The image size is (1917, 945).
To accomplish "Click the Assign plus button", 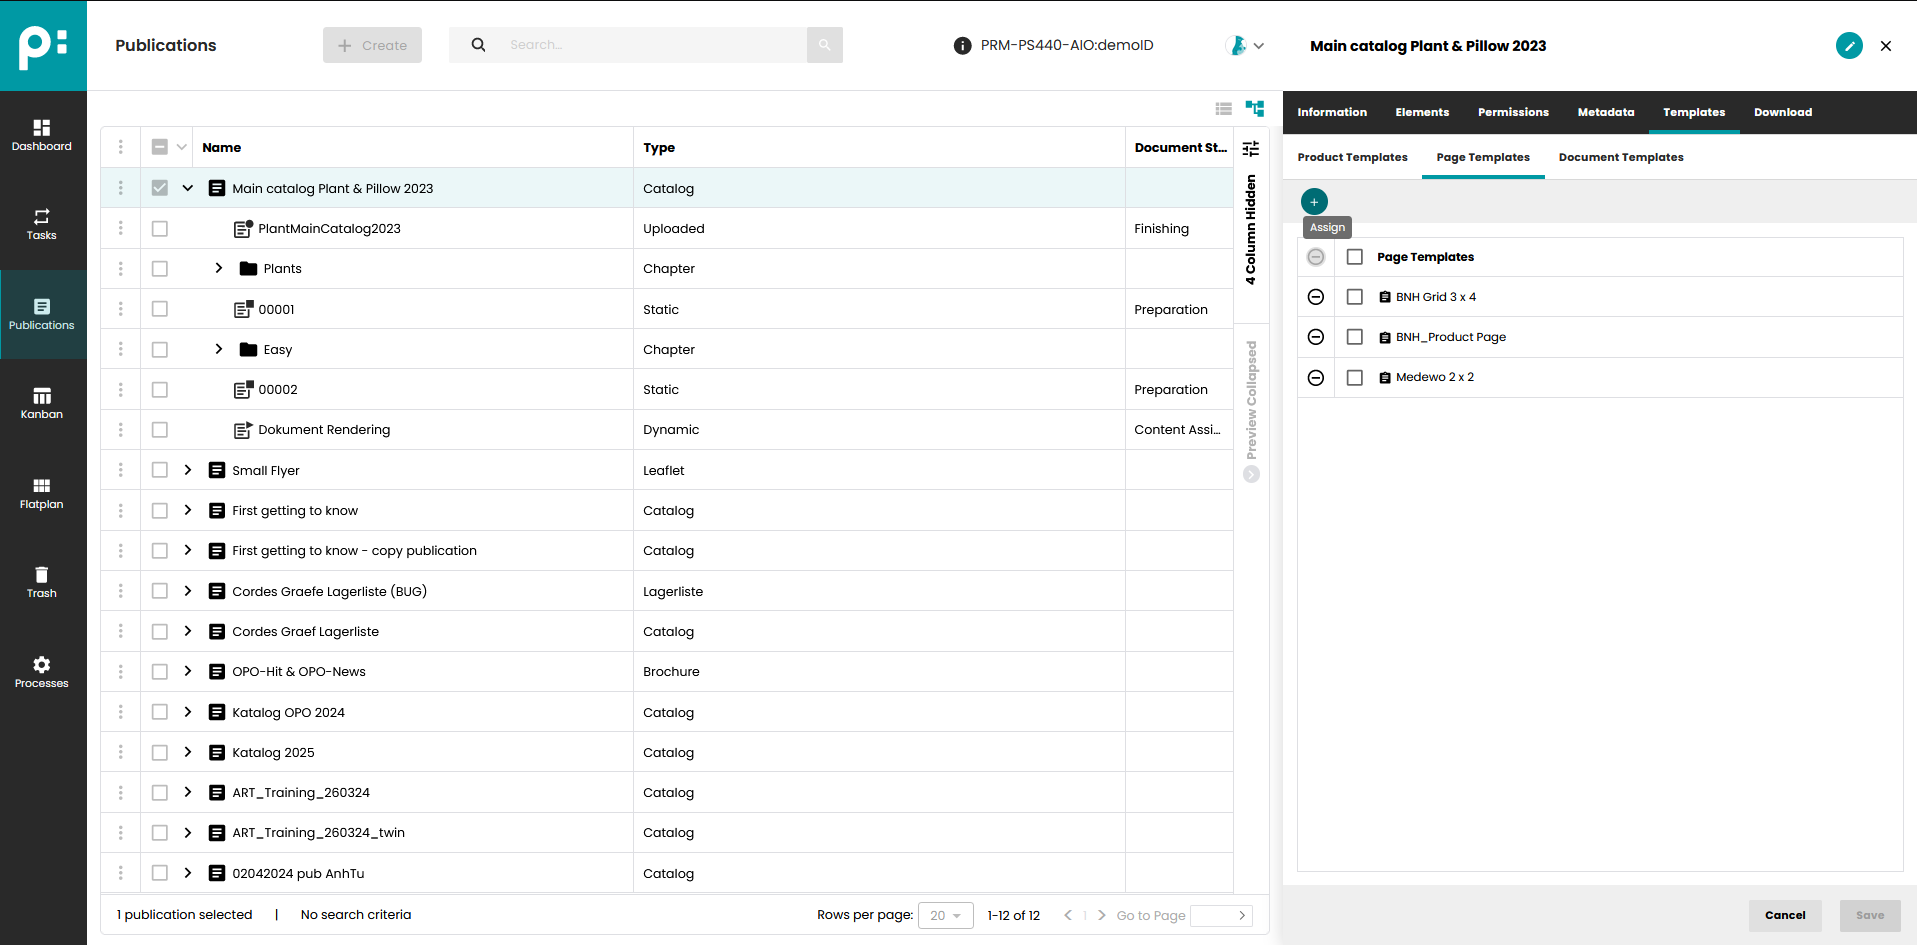I will tap(1313, 201).
